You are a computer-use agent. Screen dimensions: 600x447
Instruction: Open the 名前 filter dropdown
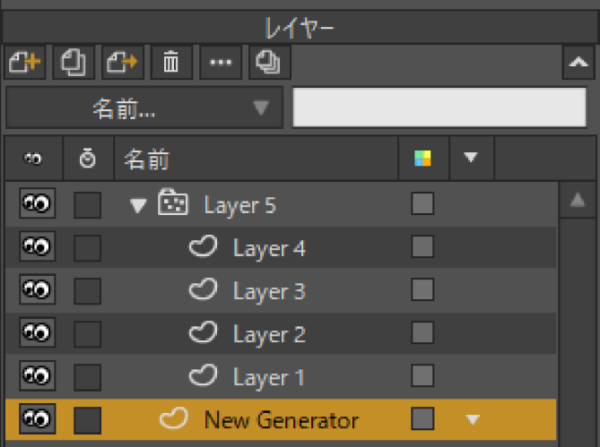coord(143,108)
